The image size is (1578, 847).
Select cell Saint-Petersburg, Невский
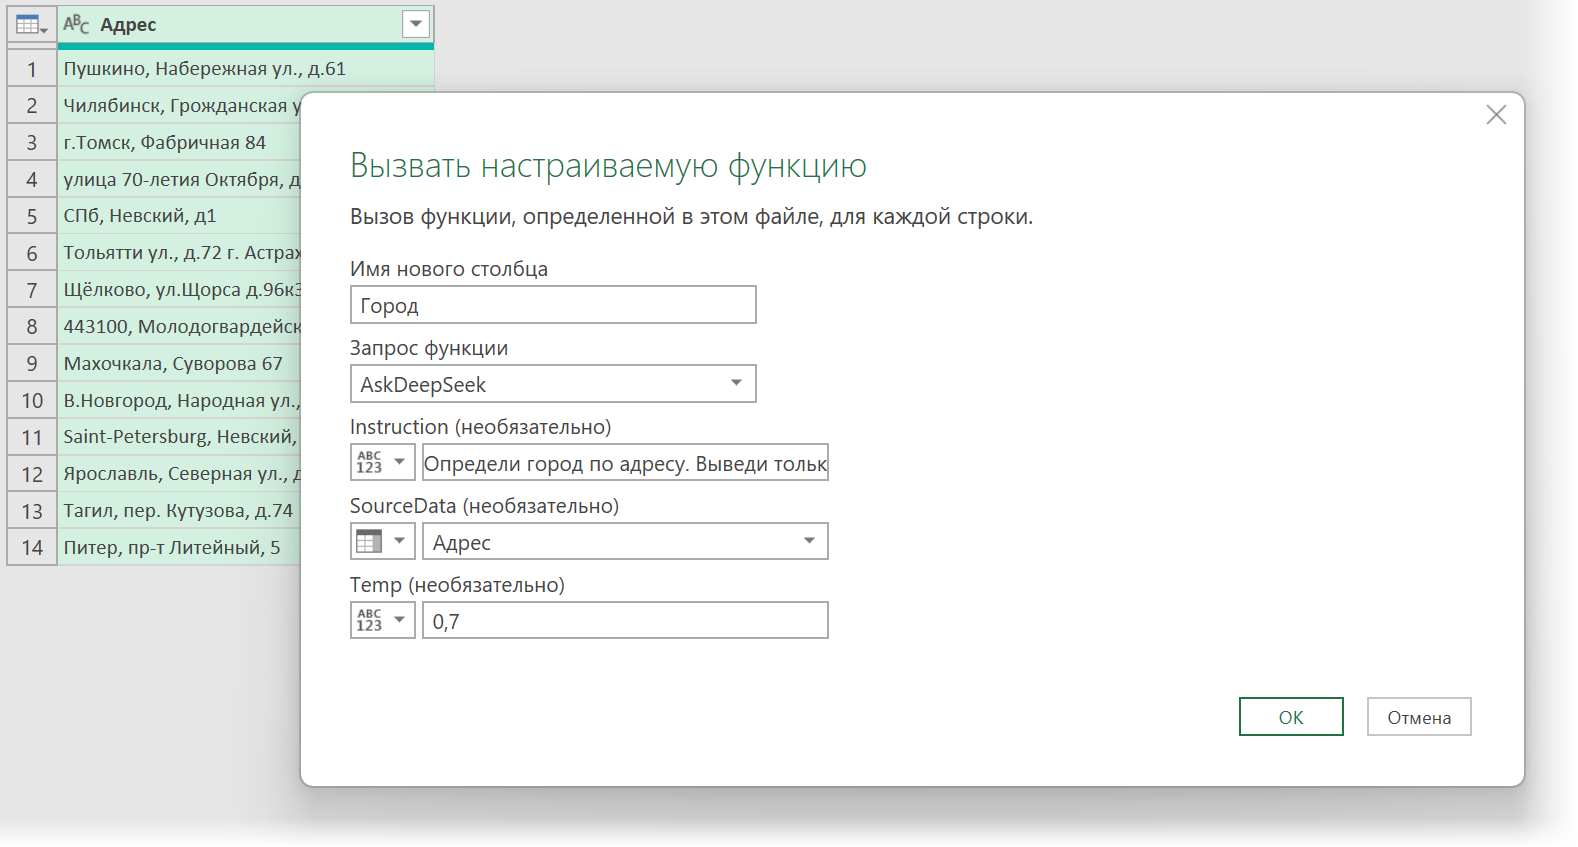[179, 437]
